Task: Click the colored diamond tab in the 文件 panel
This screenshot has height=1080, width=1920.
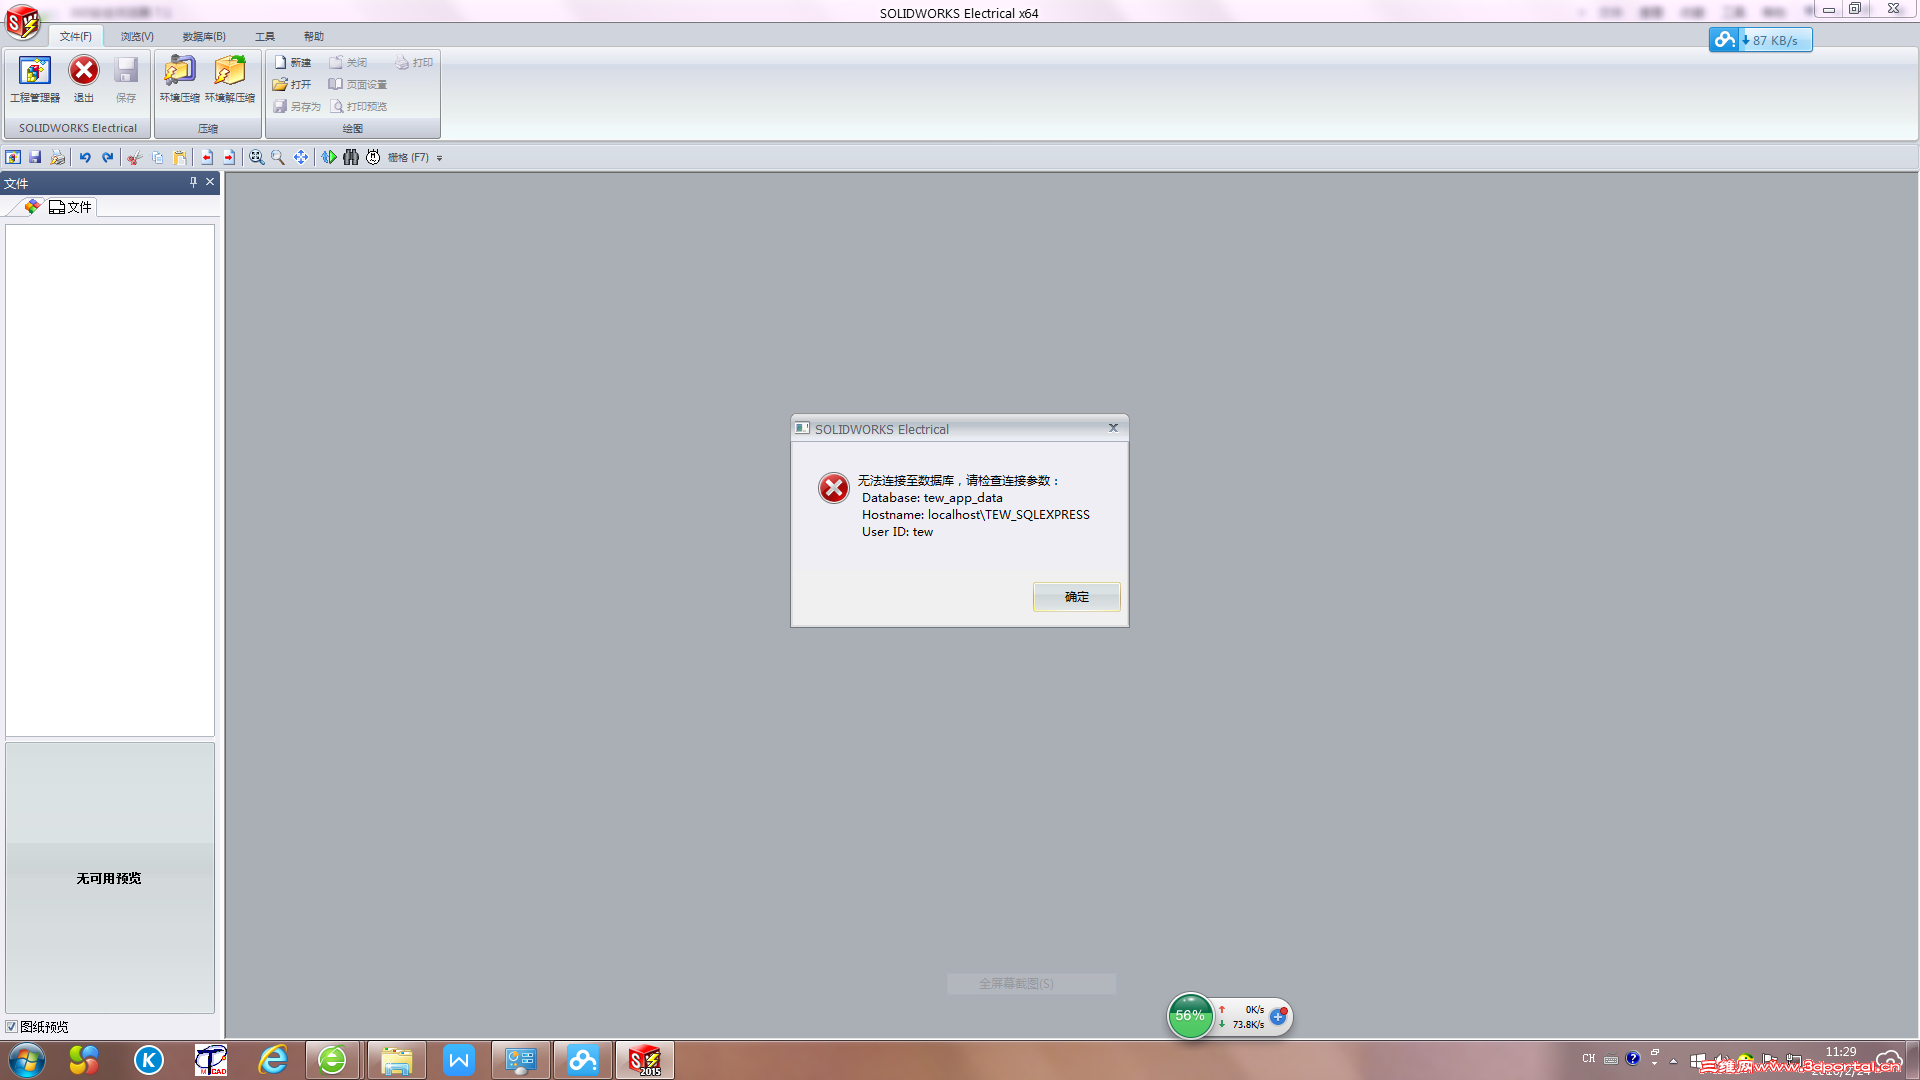Action: [32, 207]
